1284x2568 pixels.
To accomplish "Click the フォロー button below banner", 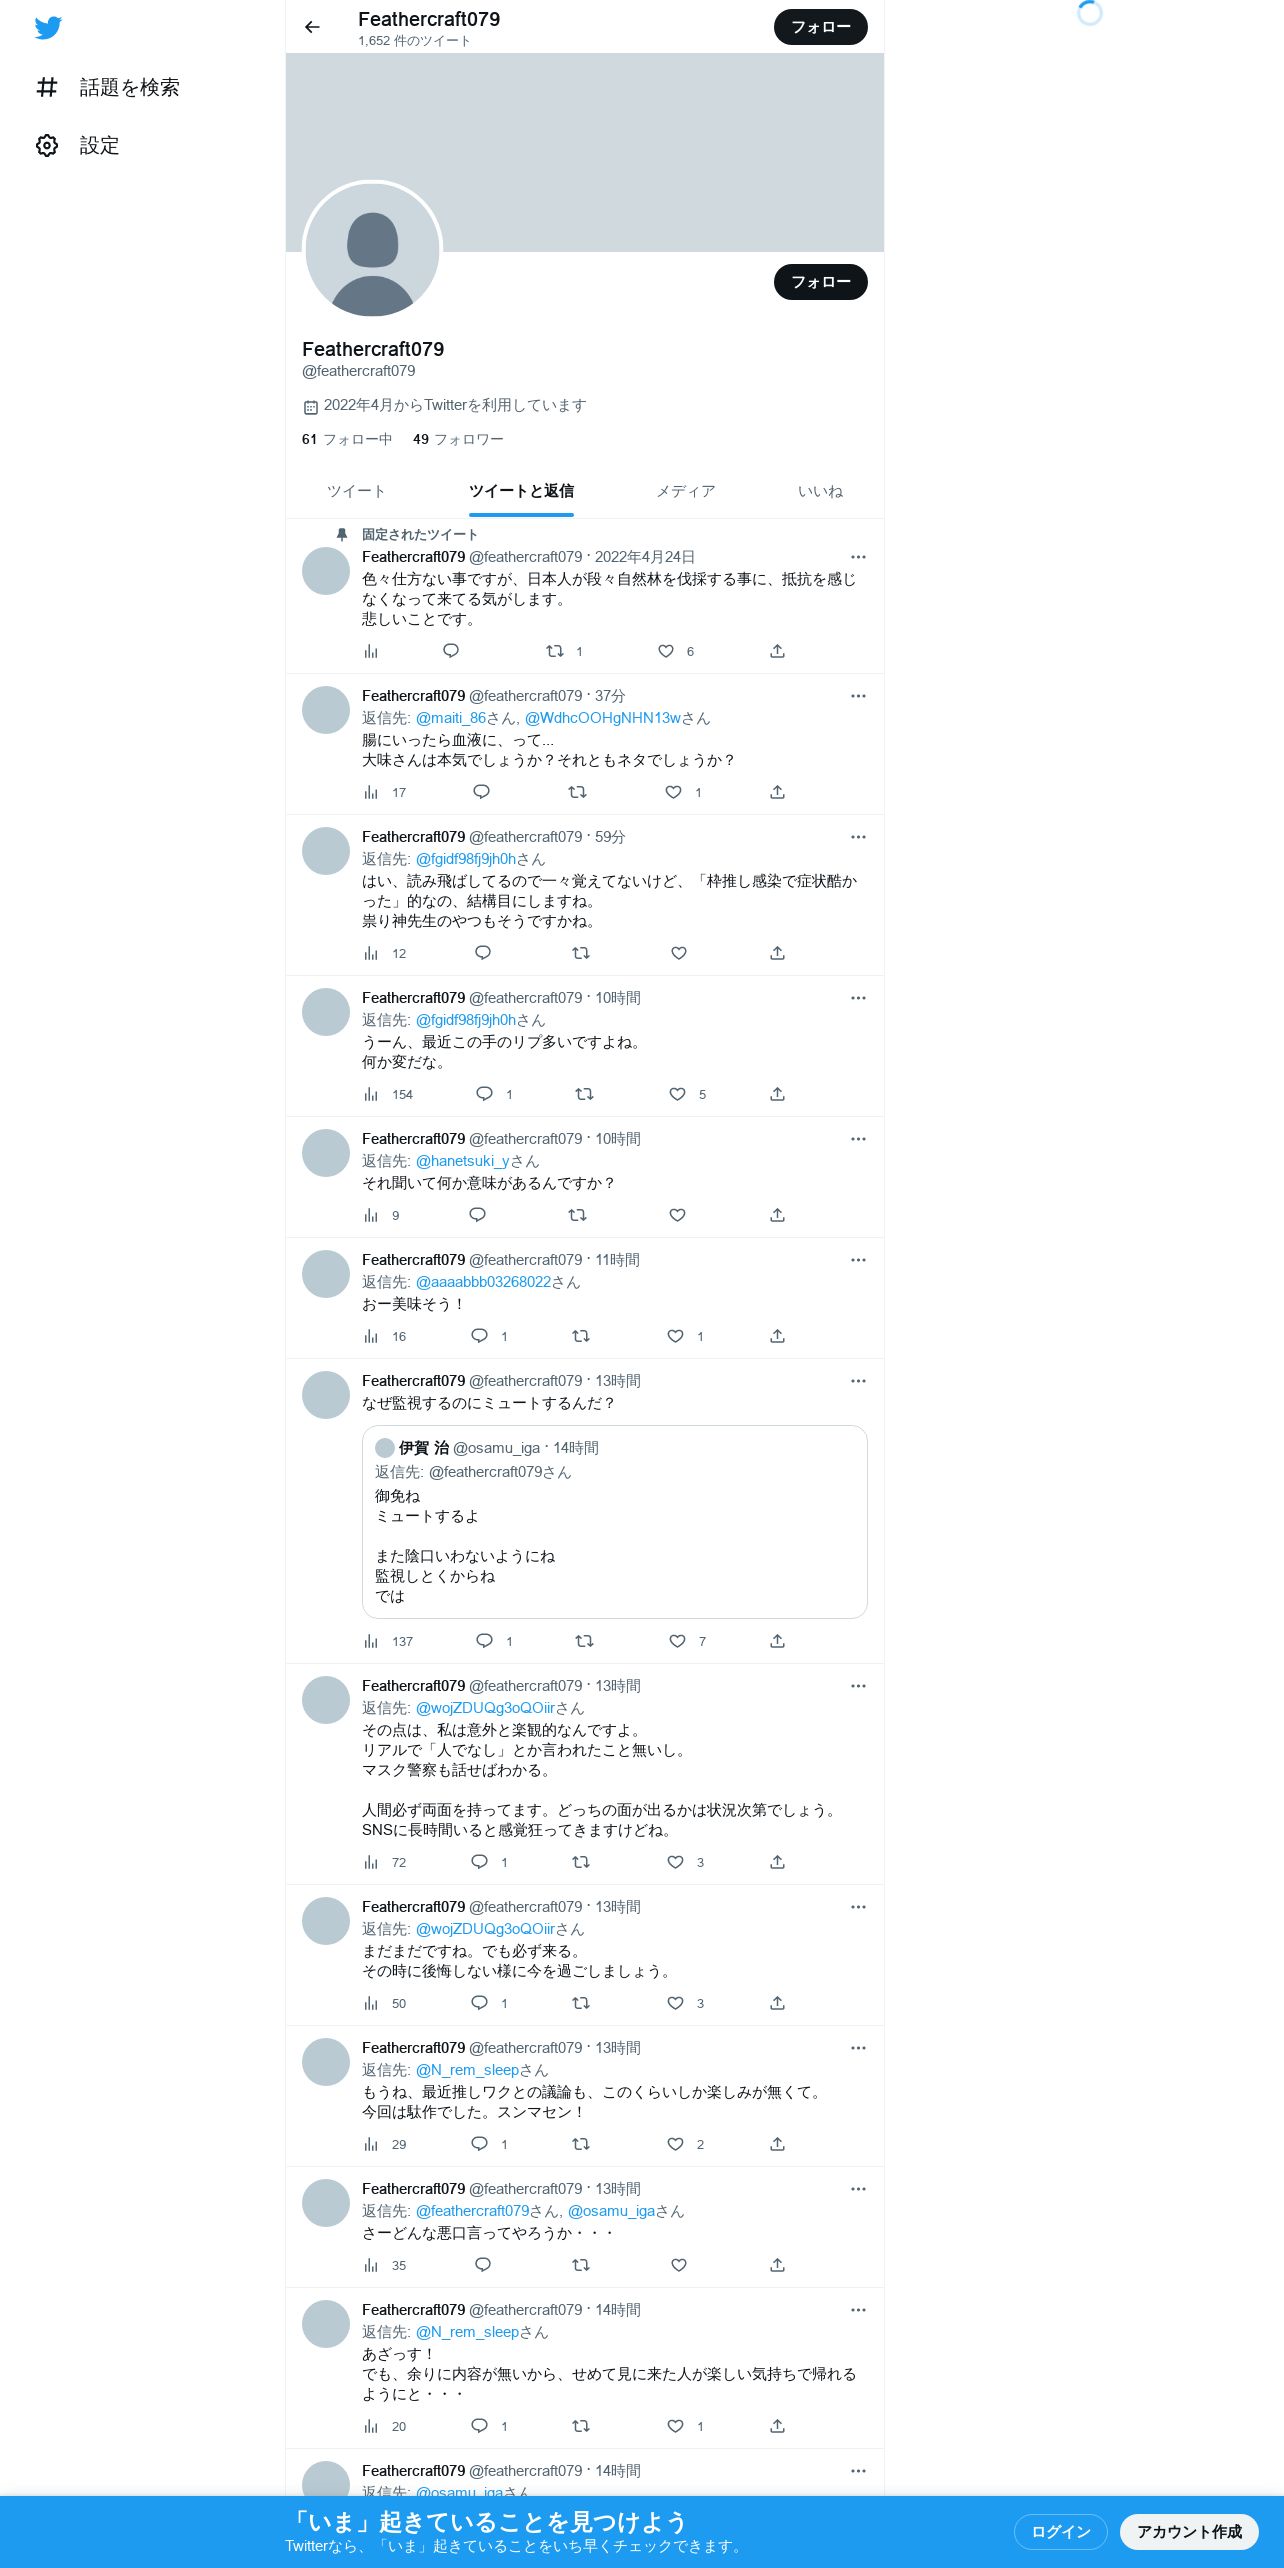I will [x=820, y=282].
